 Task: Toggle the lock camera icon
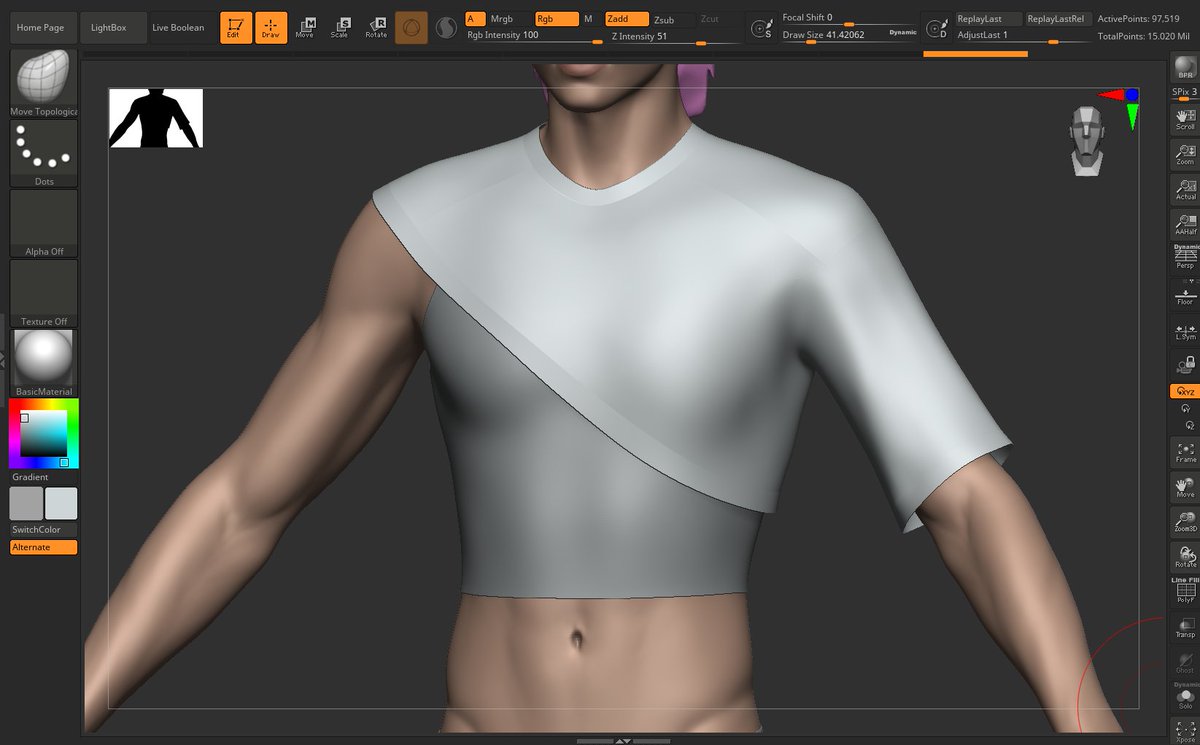click(1185, 364)
